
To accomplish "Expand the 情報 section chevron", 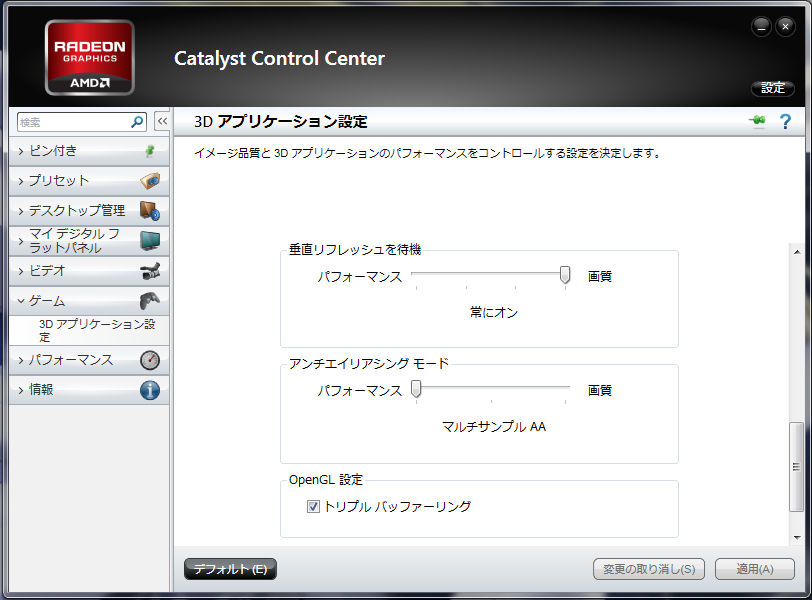I will [x=21, y=390].
